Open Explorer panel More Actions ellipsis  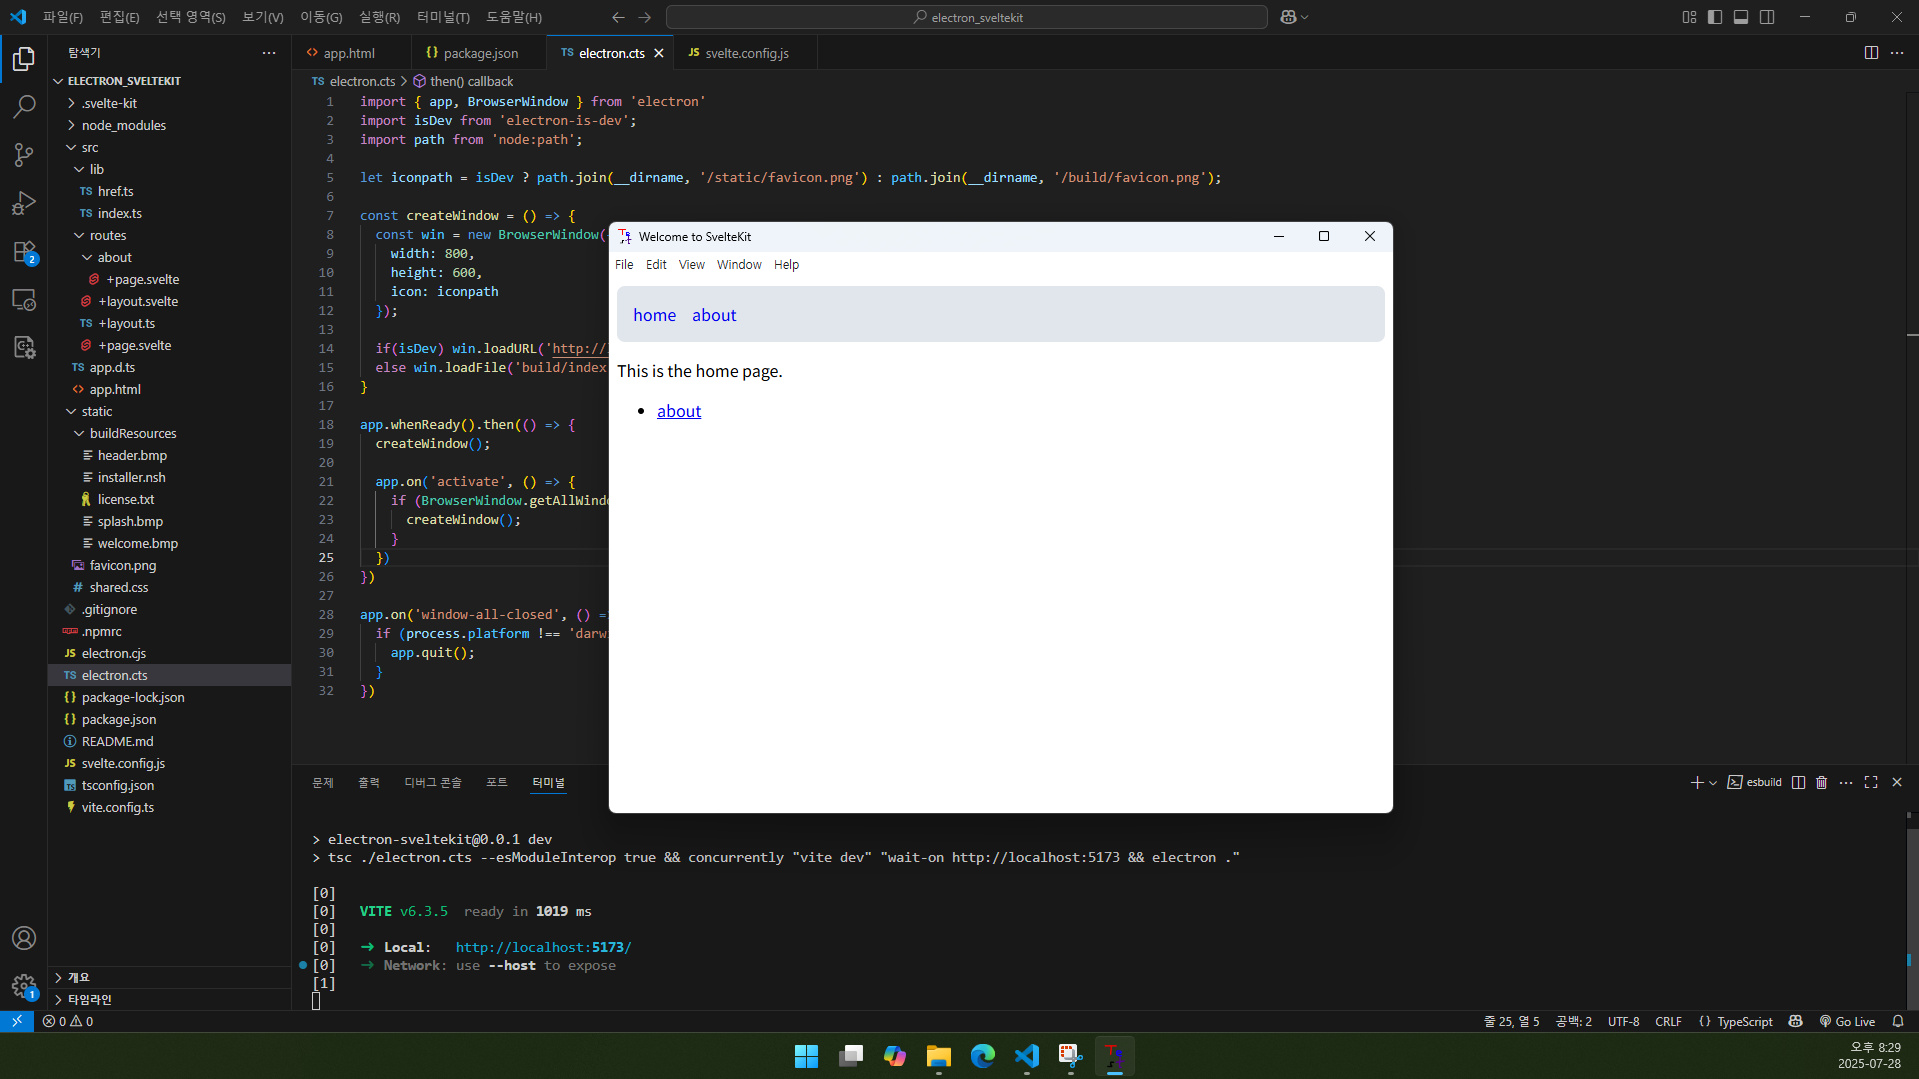(x=269, y=53)
